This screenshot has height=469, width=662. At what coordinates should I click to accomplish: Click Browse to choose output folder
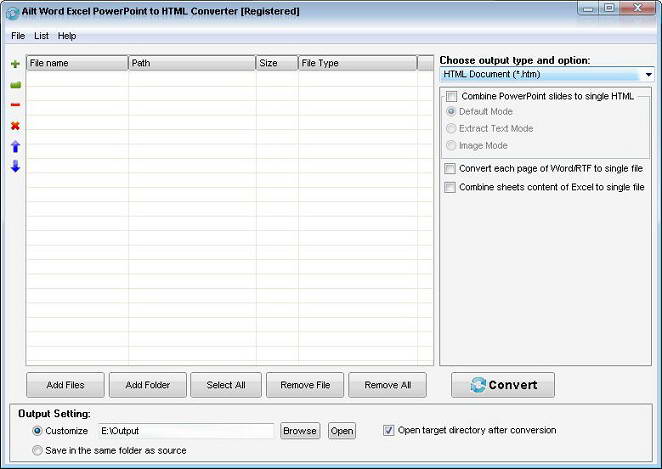300,431
